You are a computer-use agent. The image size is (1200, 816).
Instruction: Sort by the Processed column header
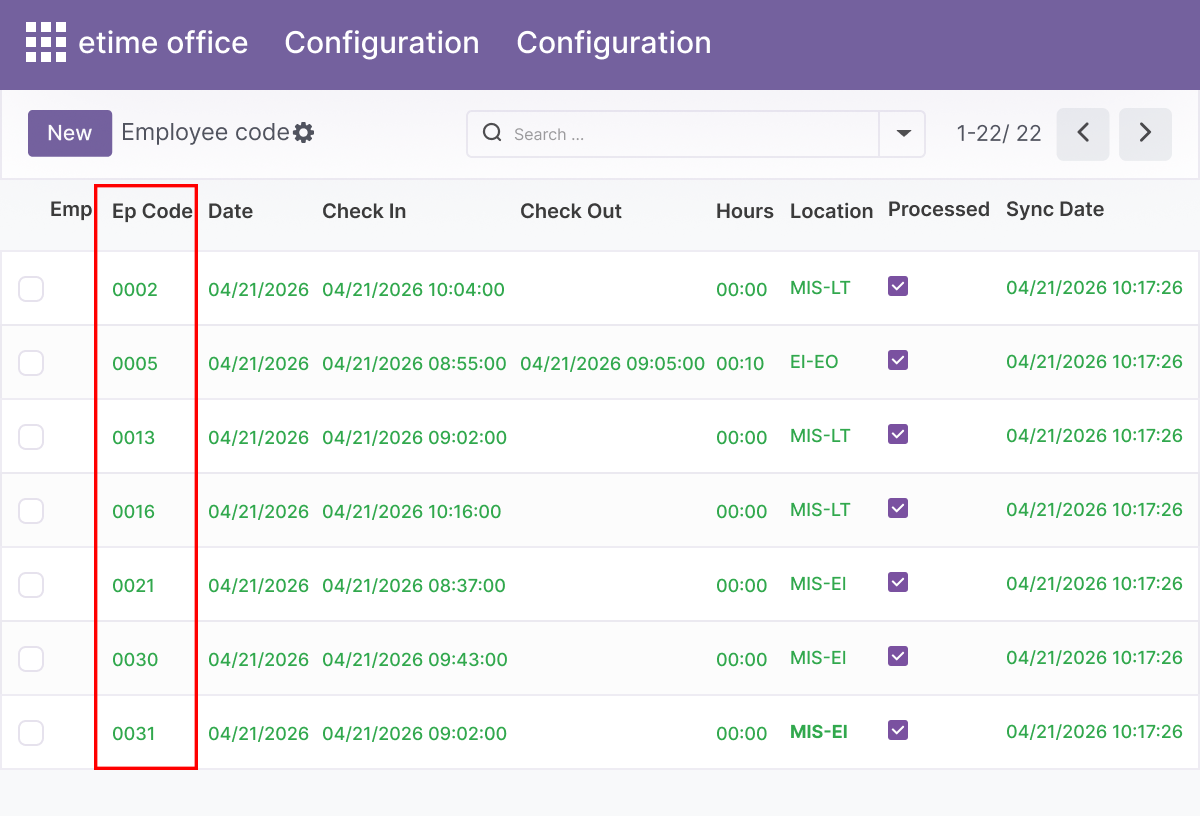(939, 209)
